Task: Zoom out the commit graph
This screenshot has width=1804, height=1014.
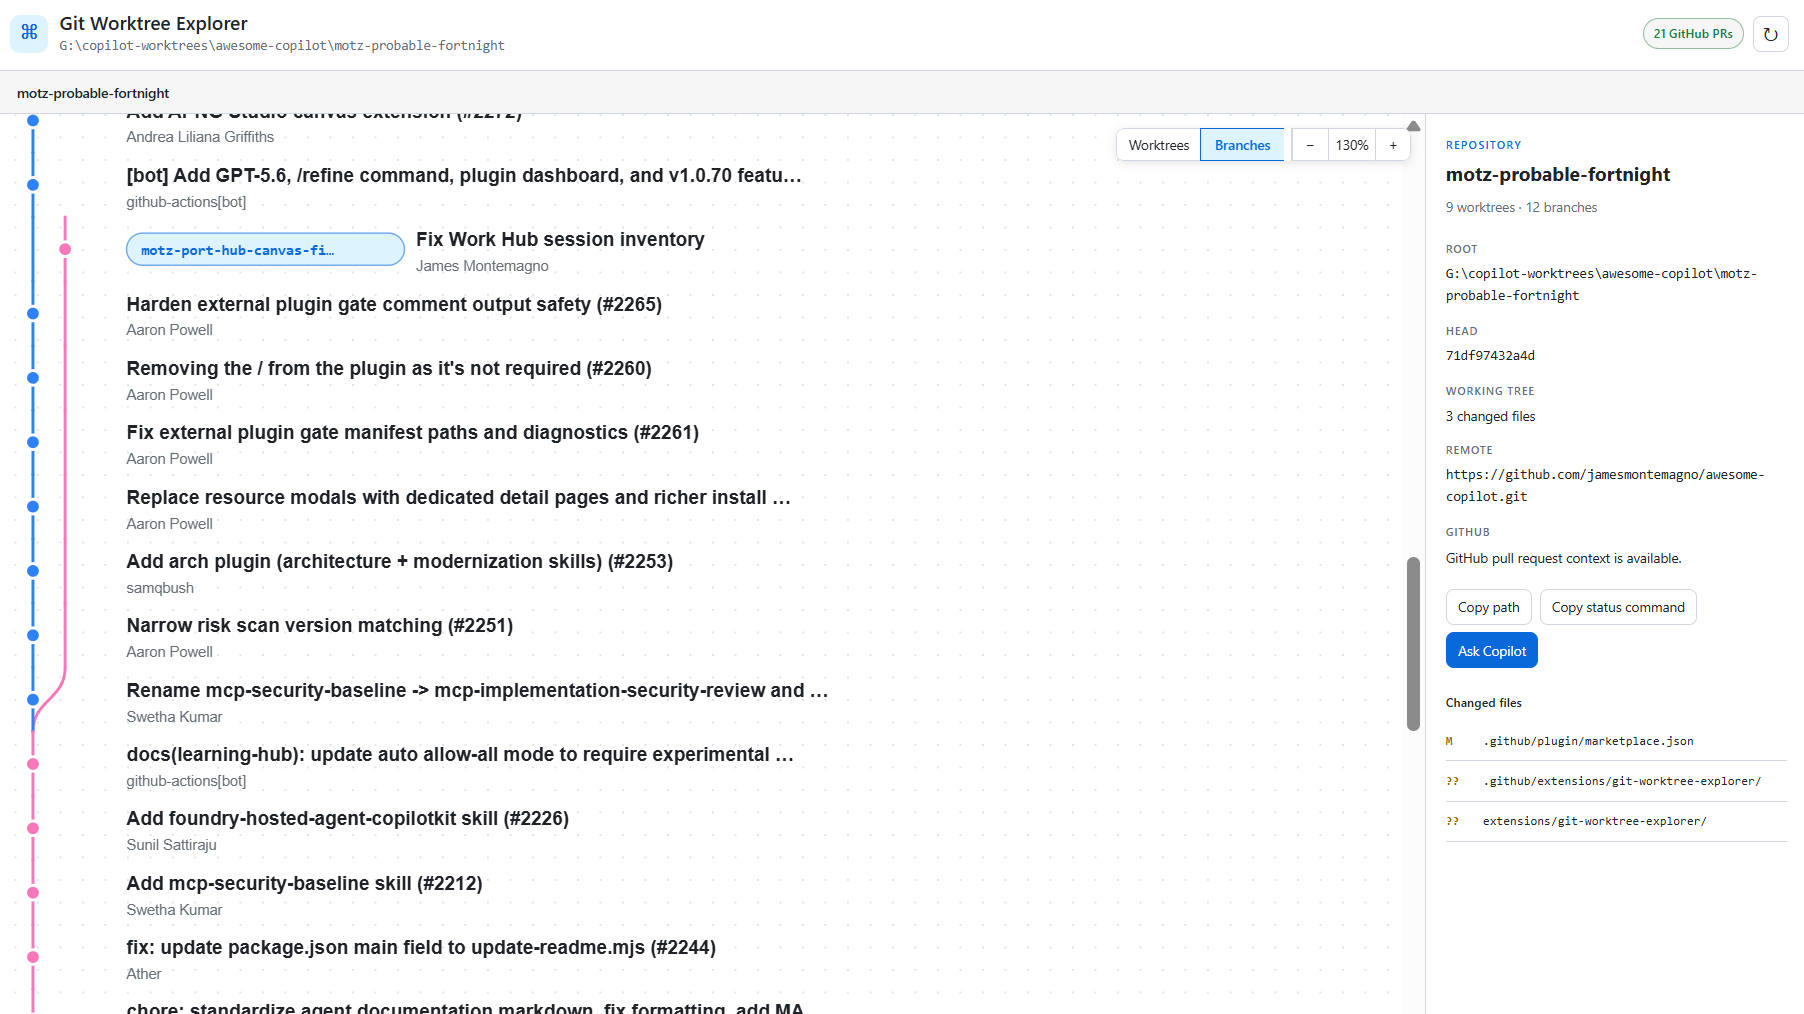Action: coord(1310,145)
